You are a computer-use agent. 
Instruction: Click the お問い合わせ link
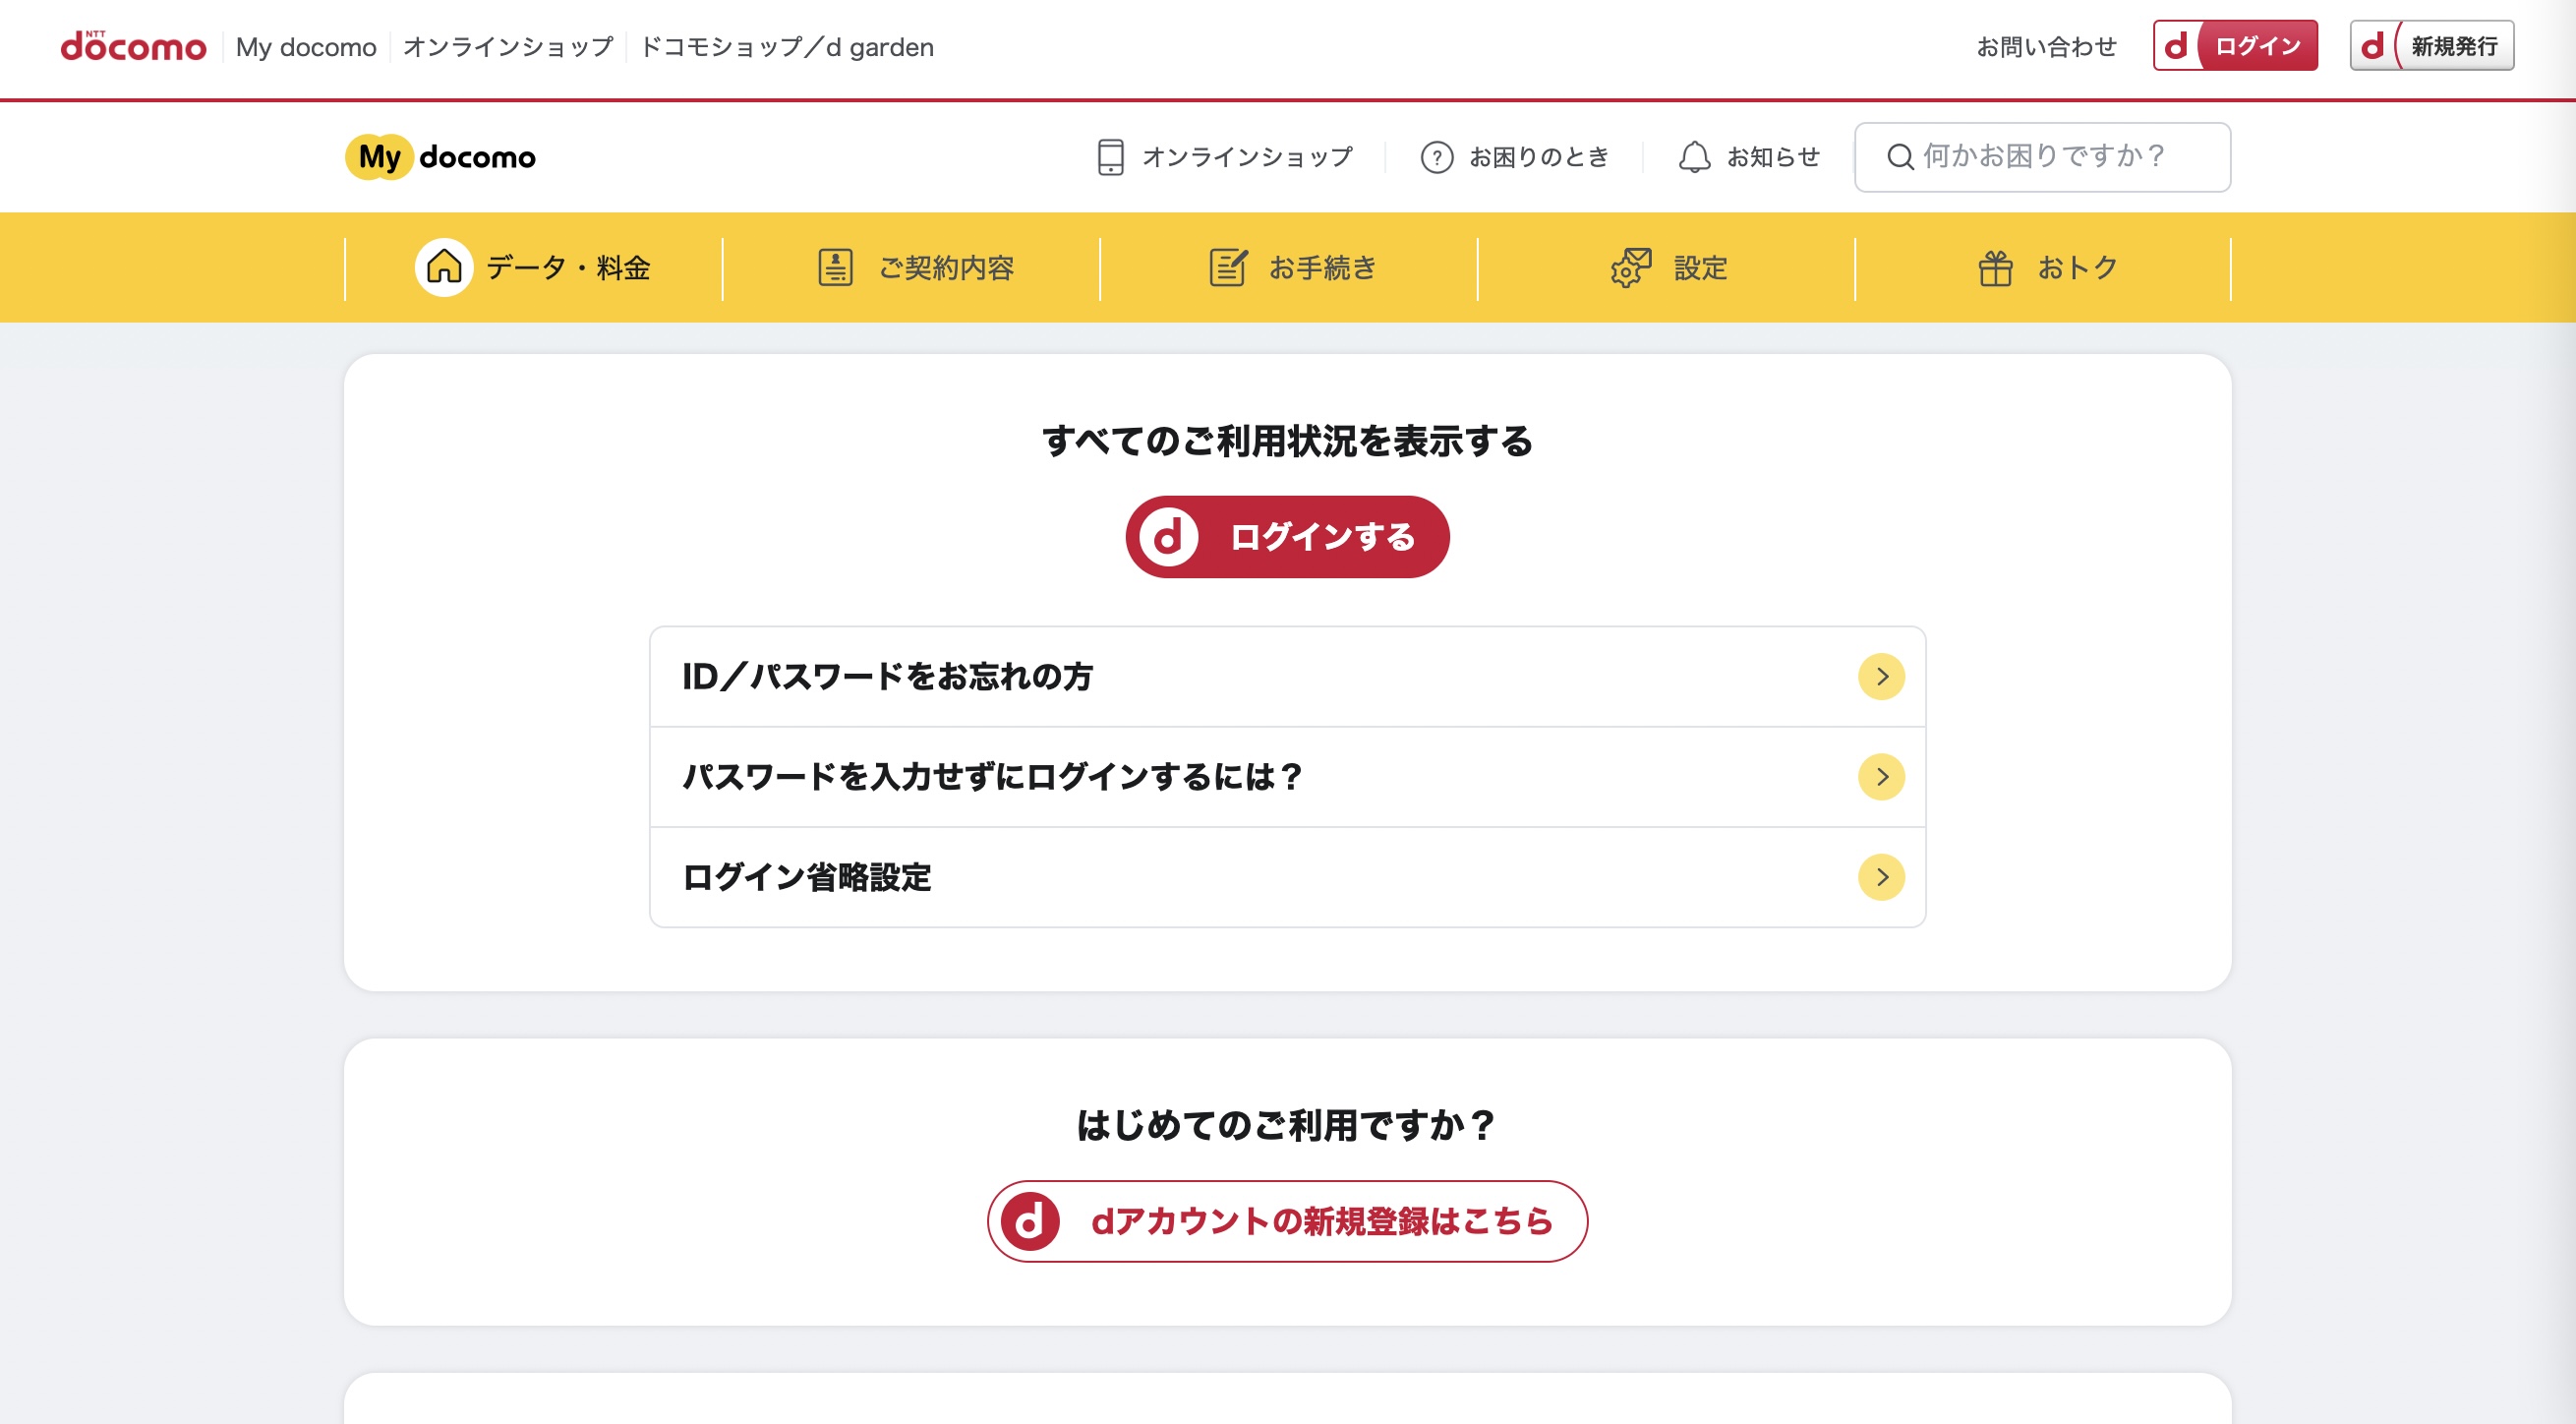[2046, 47]
